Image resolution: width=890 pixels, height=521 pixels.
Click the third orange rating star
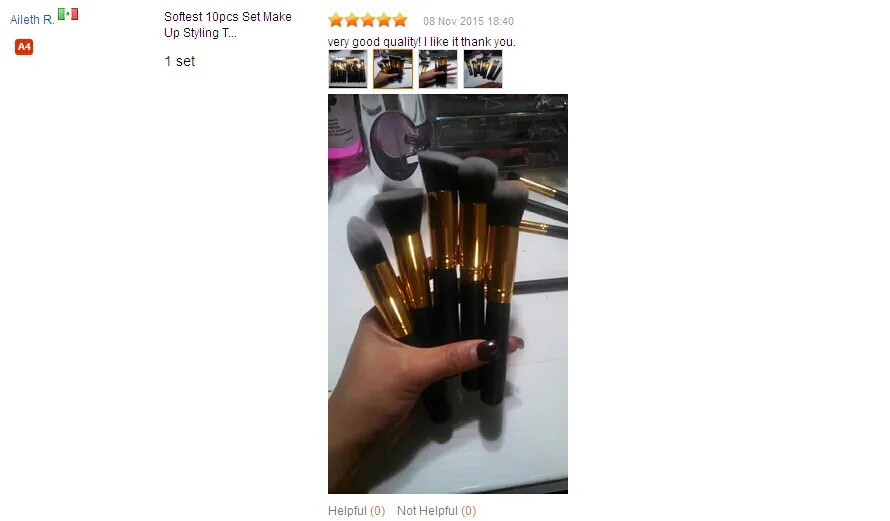[x=368, y=20]
